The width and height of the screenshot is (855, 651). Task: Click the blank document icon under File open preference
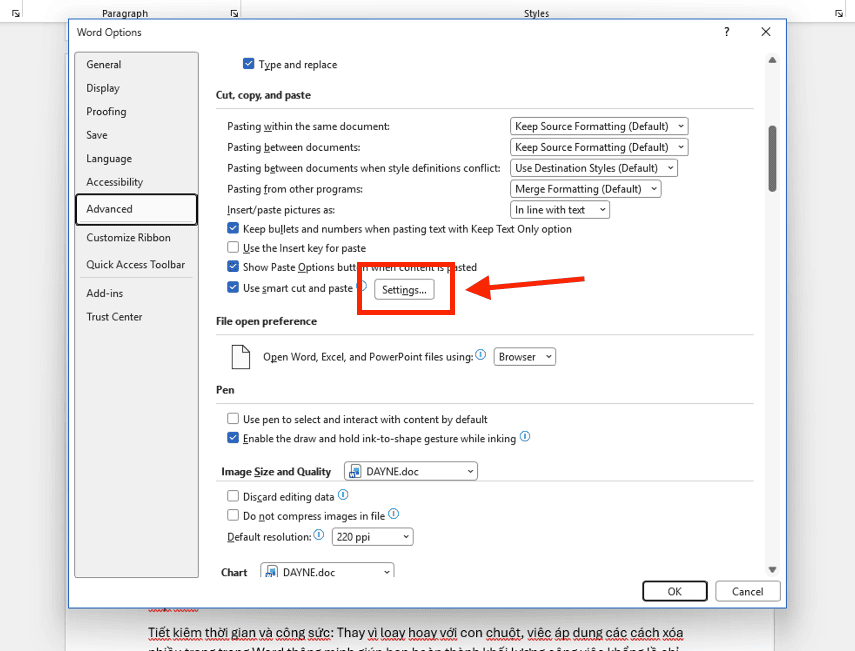point(240,357)
